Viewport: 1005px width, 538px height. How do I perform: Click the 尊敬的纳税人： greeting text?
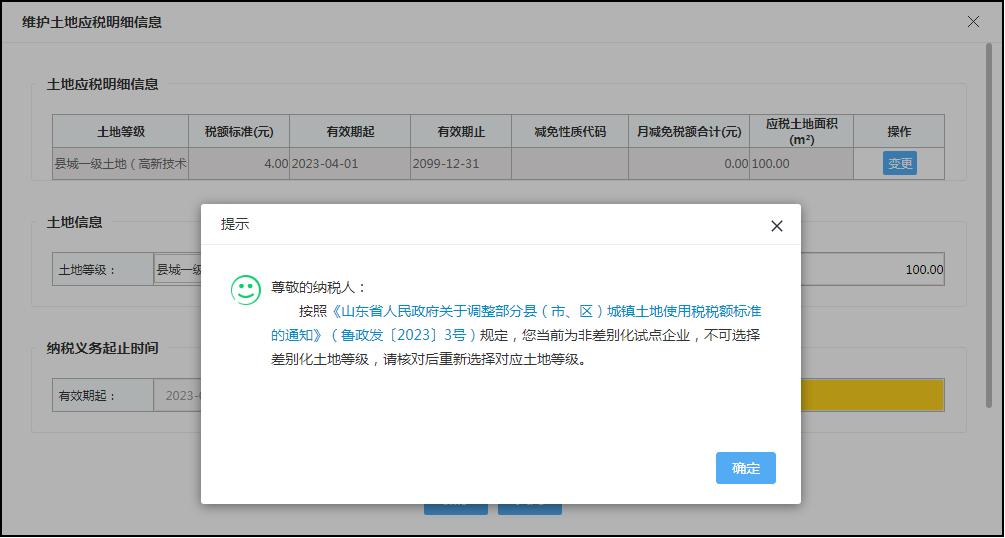[318, 287]
